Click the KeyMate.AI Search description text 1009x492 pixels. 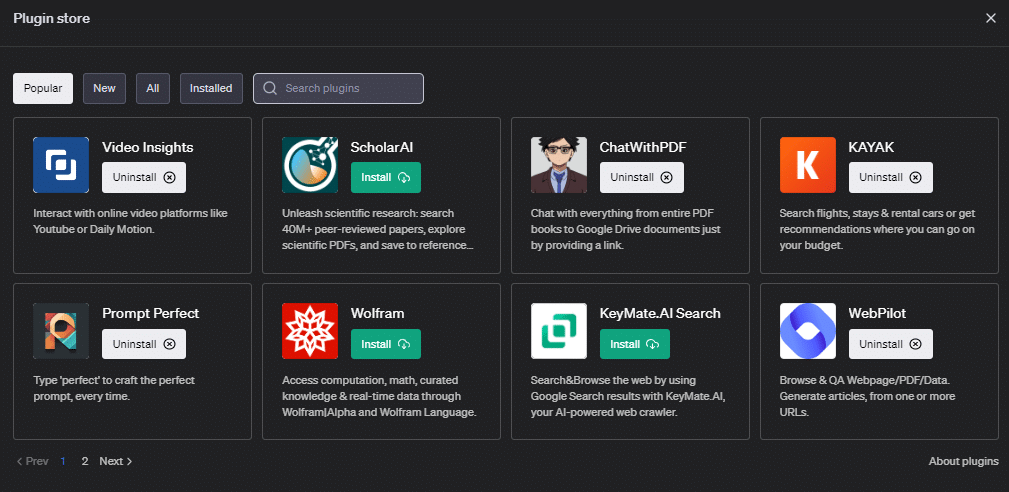point(628,396)
